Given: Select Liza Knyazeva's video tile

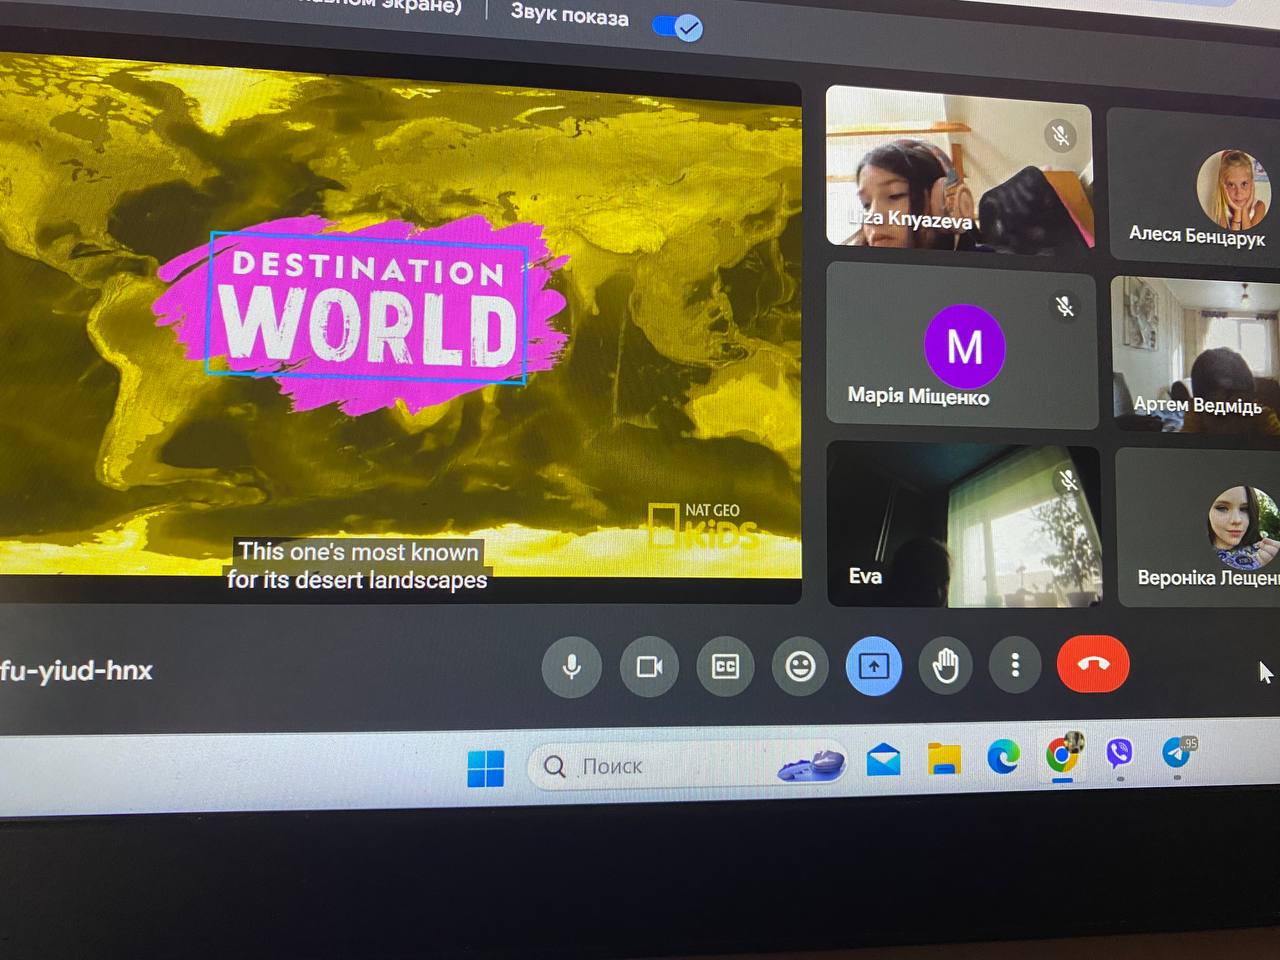Looking at the screenshot, I should tap(958, 168).
